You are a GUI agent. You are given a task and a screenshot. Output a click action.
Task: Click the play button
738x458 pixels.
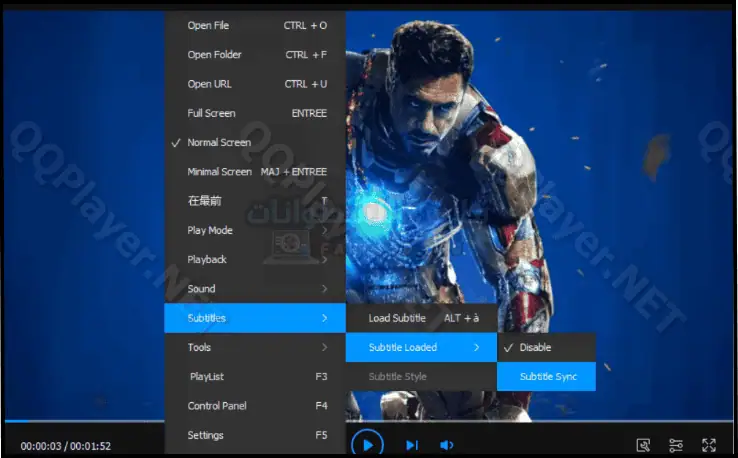367,444
